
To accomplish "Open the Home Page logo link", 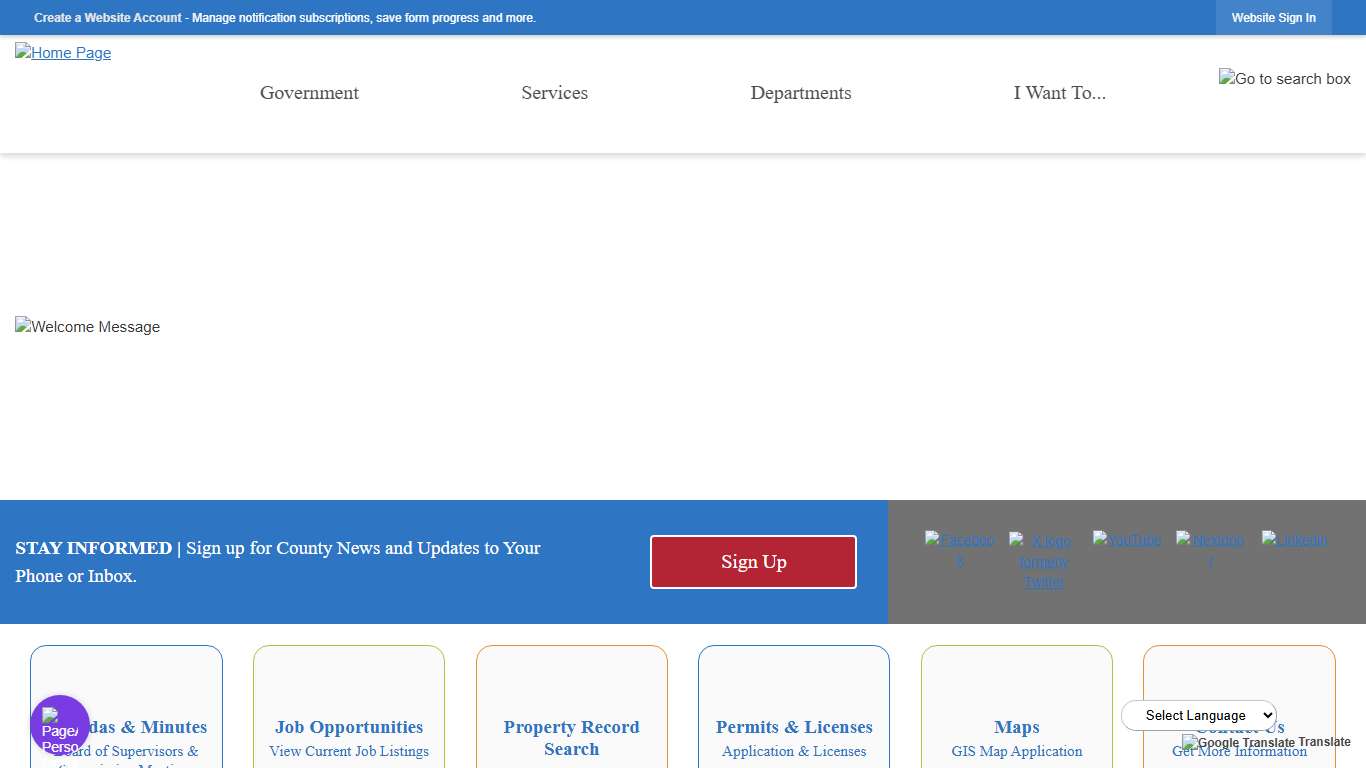I will click(63, 53).
